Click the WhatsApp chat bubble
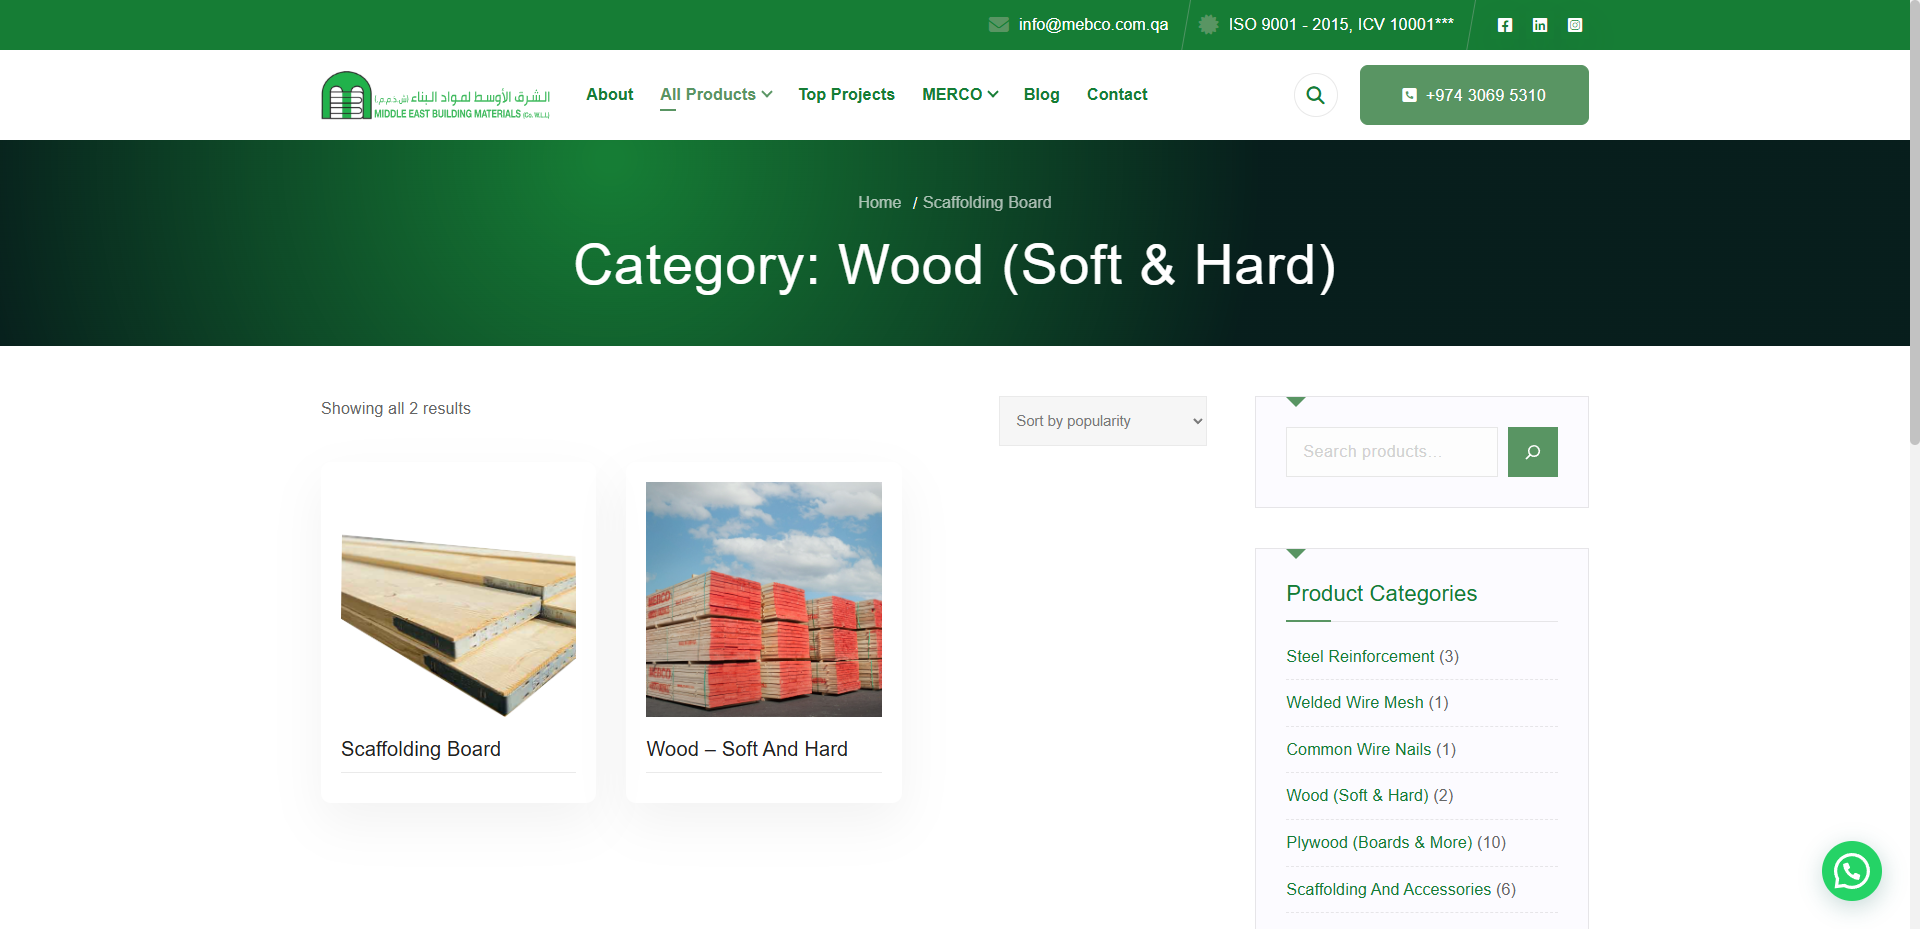Screen dimensions: 1920x929 tap(1851, 871)
